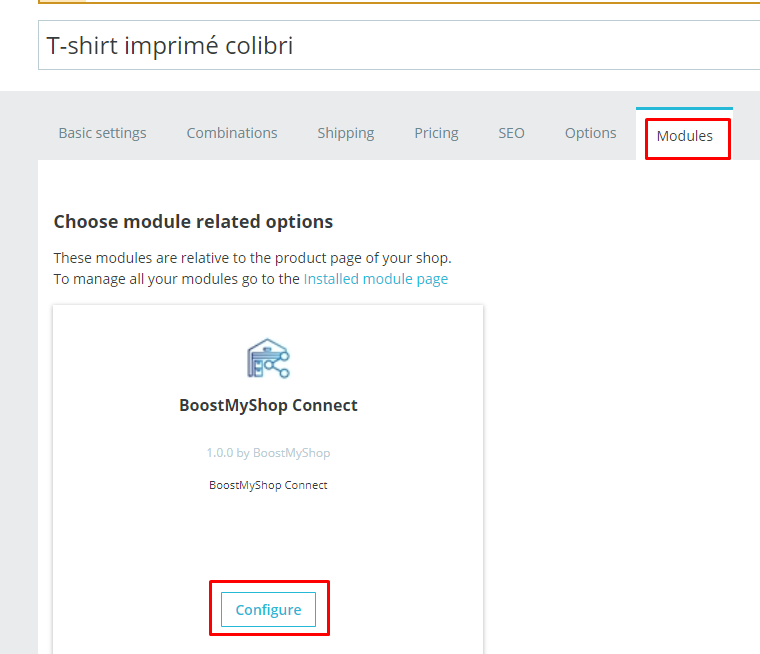Switch to the Options tab
The image size is (760, 654).
tap(590, 133)
